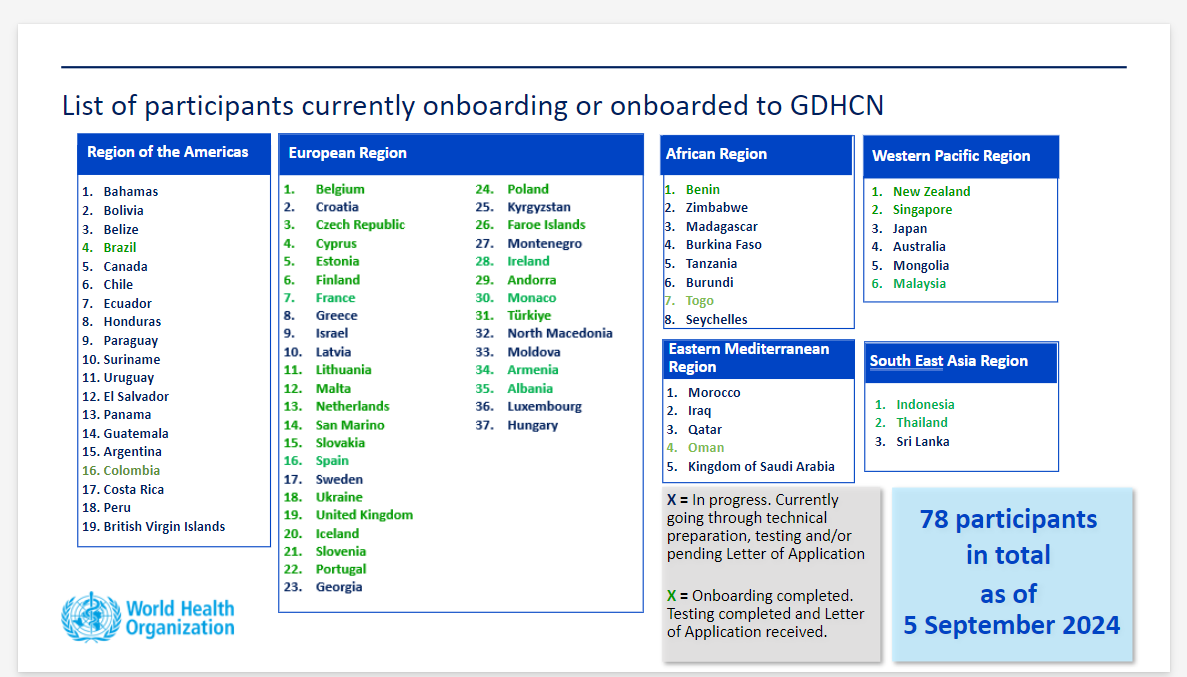Select New Zealand in Western Pacific list
This screenshot has height=677, width=1187.
coord(931,191)
